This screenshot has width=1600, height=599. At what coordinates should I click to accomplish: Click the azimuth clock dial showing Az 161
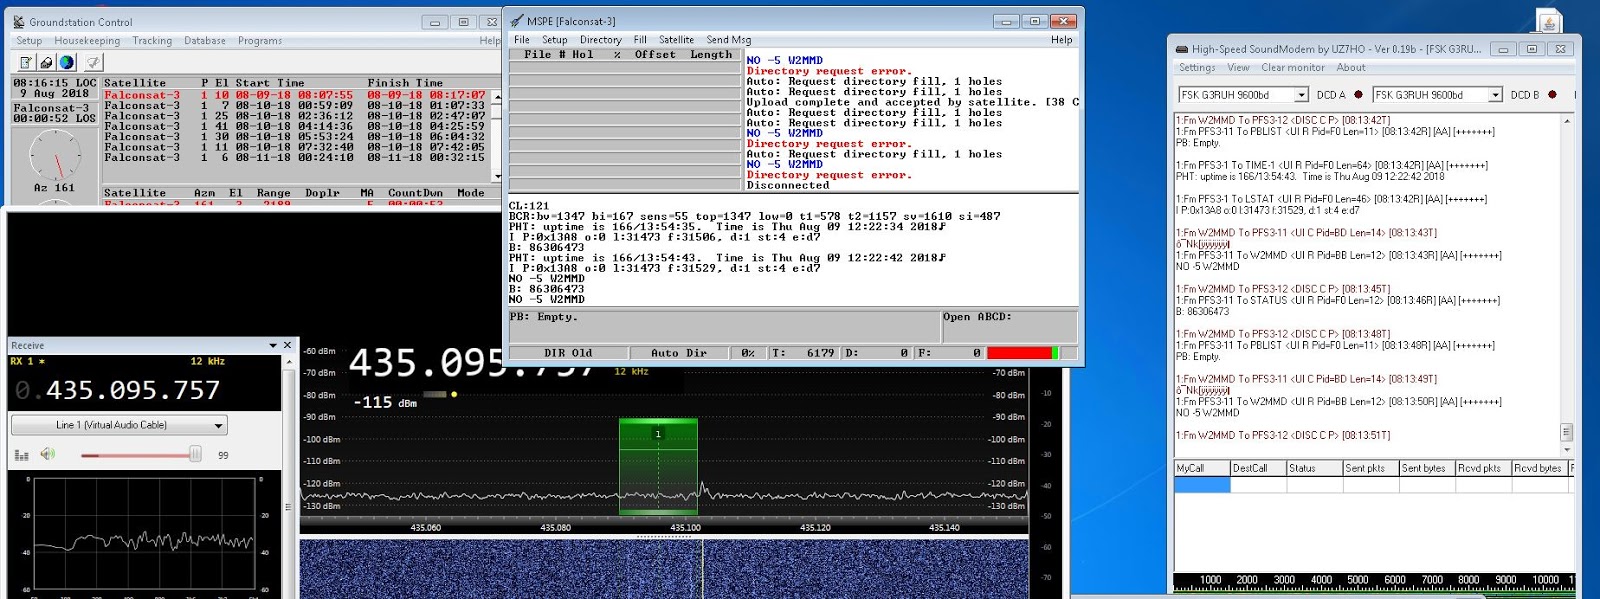[54, 155]
